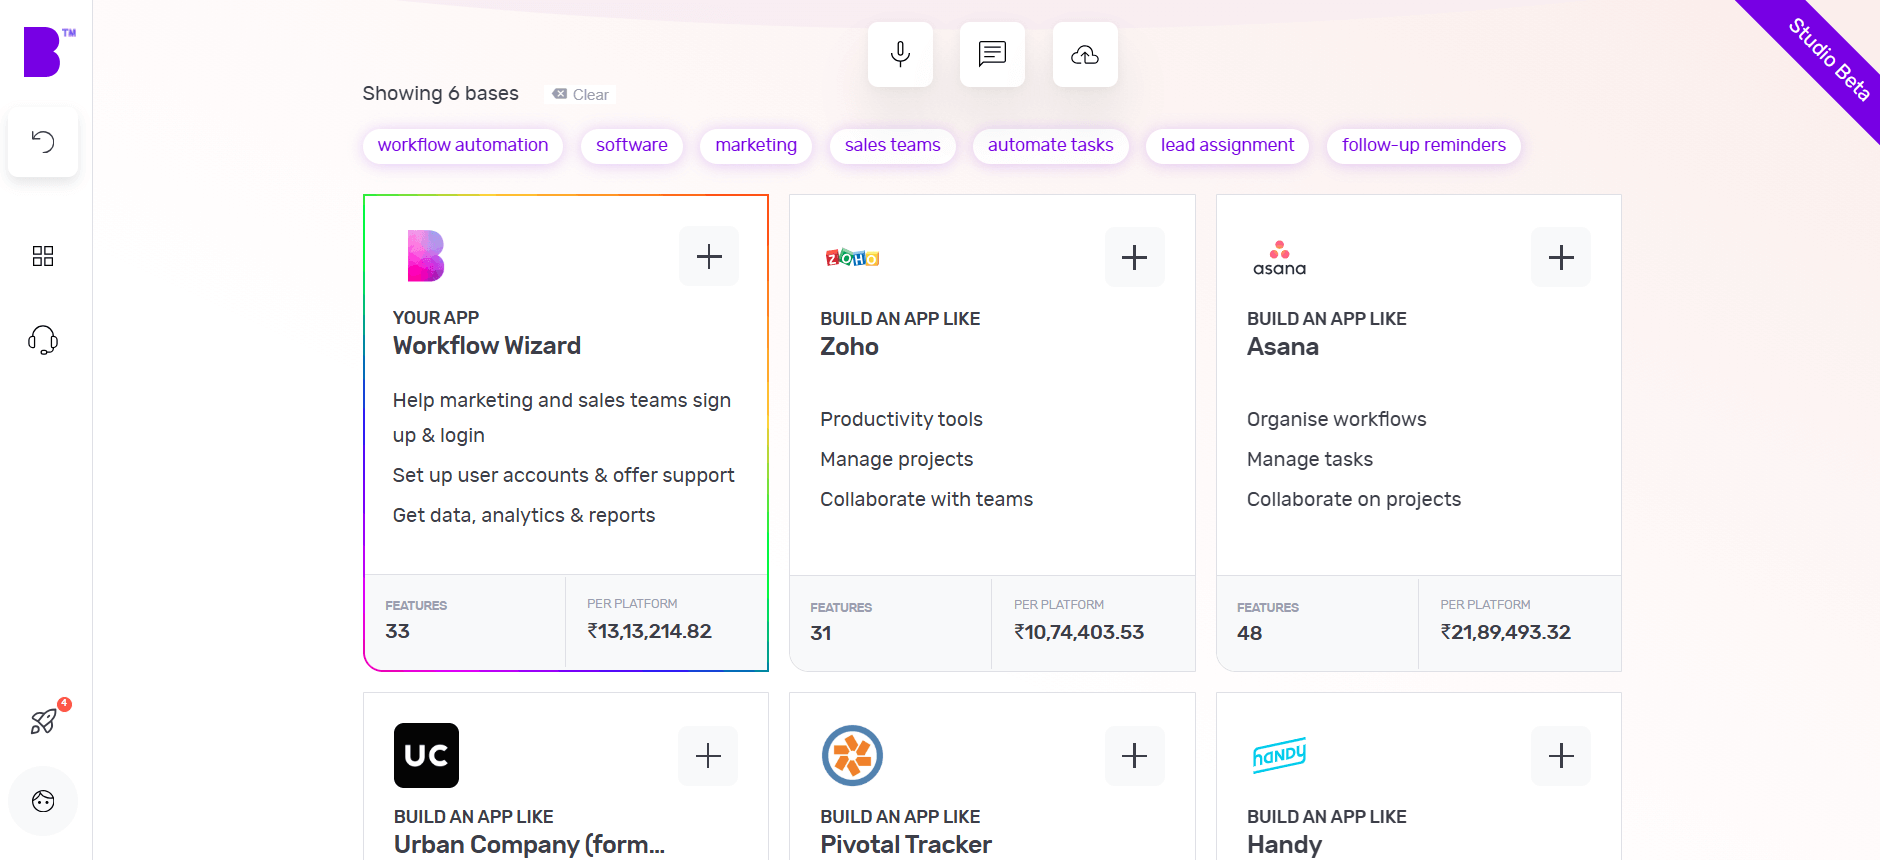Image resolution: width=1880 pixels, height=860 pixels.
Task: Click the Workflow Wizard pink B logo
Action: pyautogui.click(x=425, y=256)
